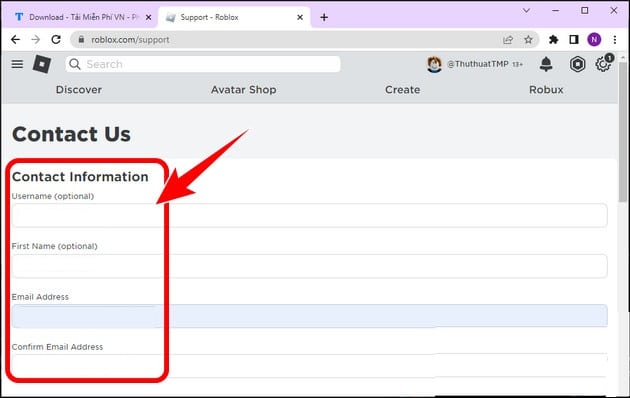
Task: Open the Chrome extensions puzzle icon
Action: click(553, 39)
